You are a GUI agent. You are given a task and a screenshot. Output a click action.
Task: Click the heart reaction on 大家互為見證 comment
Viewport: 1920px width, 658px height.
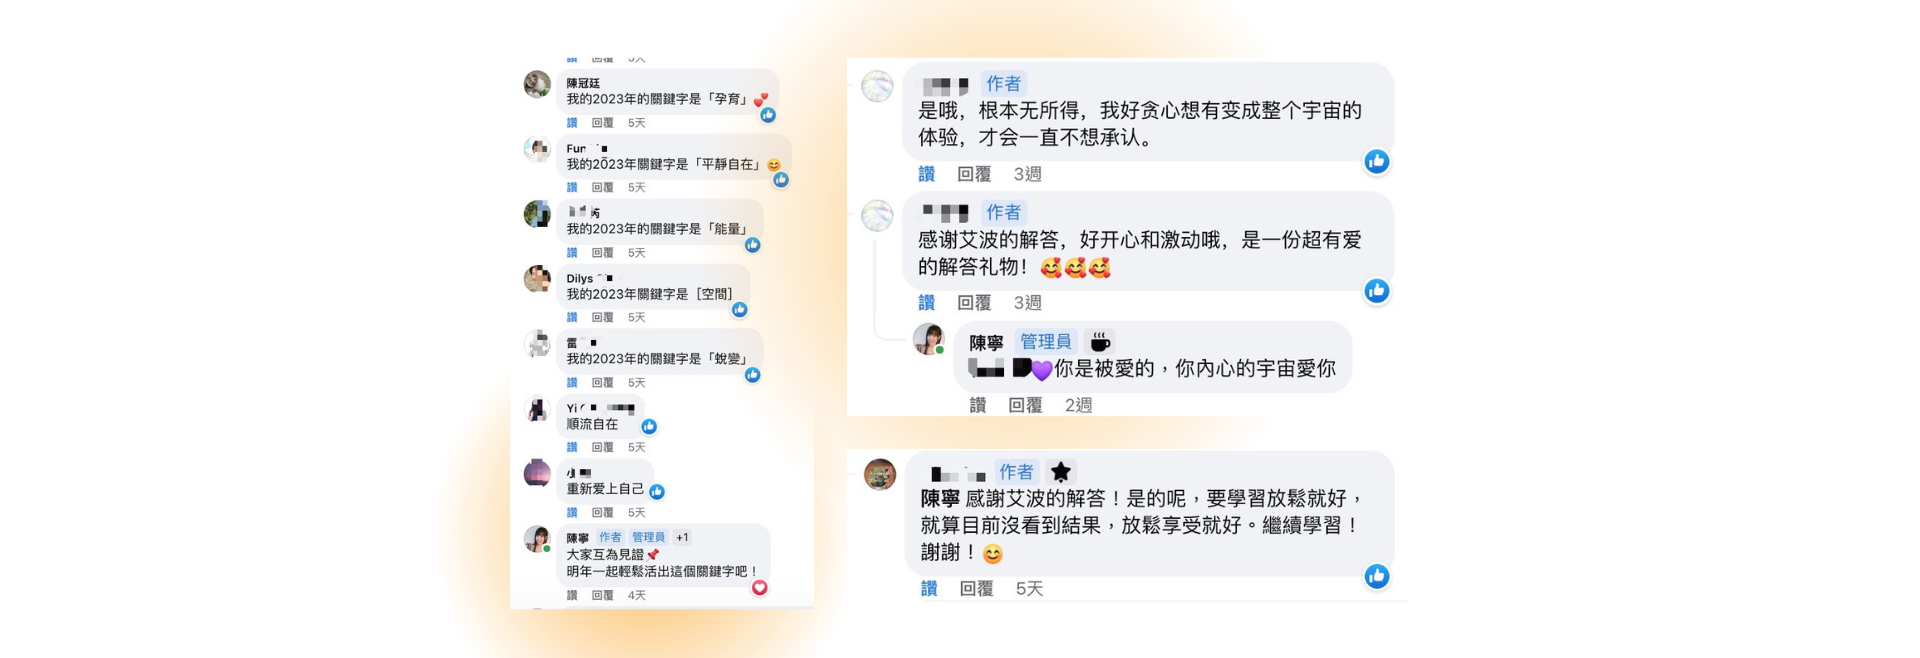pyautogui.click(x=760, y=588)
